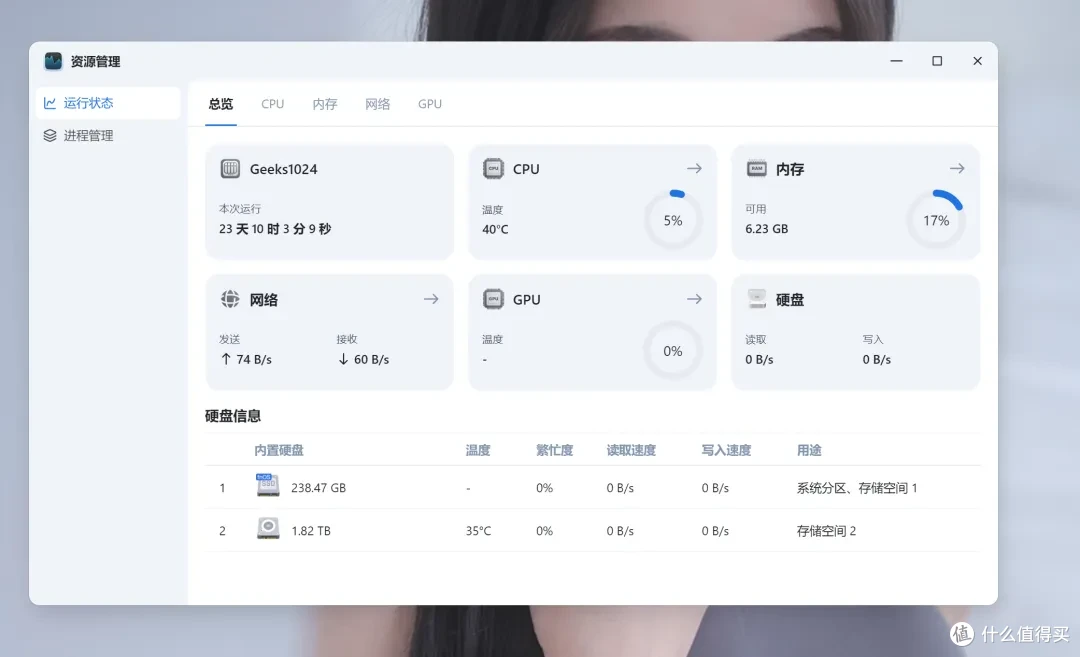Image resolution: width=1080 pixels, height=657 pixels.
Task: Click the Geeks1024 hostname text
Action: click(x=283, y=169)
